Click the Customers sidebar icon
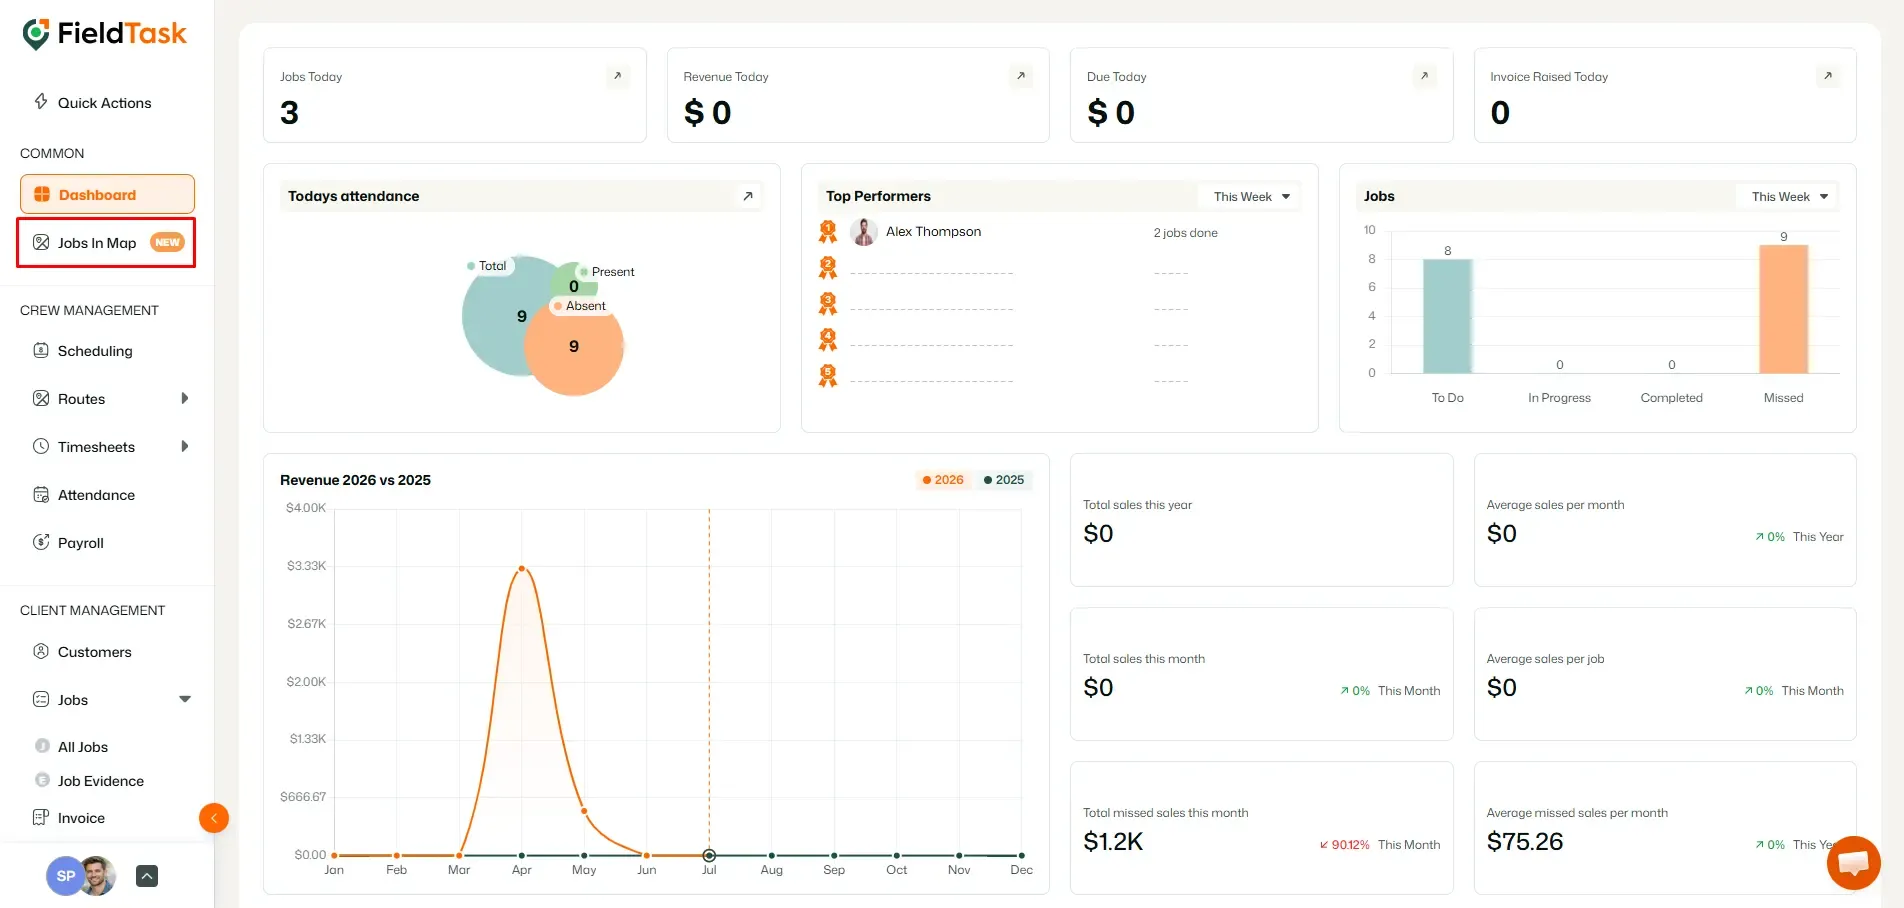 point(41,651)
